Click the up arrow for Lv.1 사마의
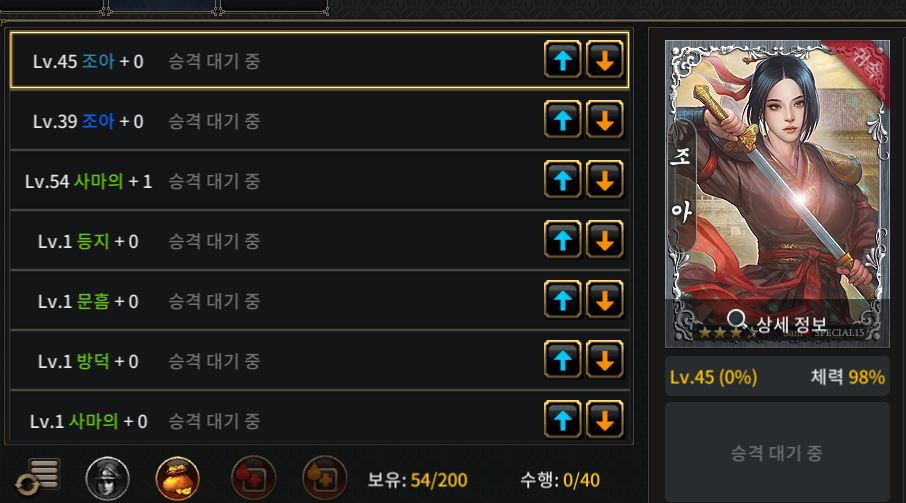906x503 pixels. pyautogui.click(x=563, y=420)
